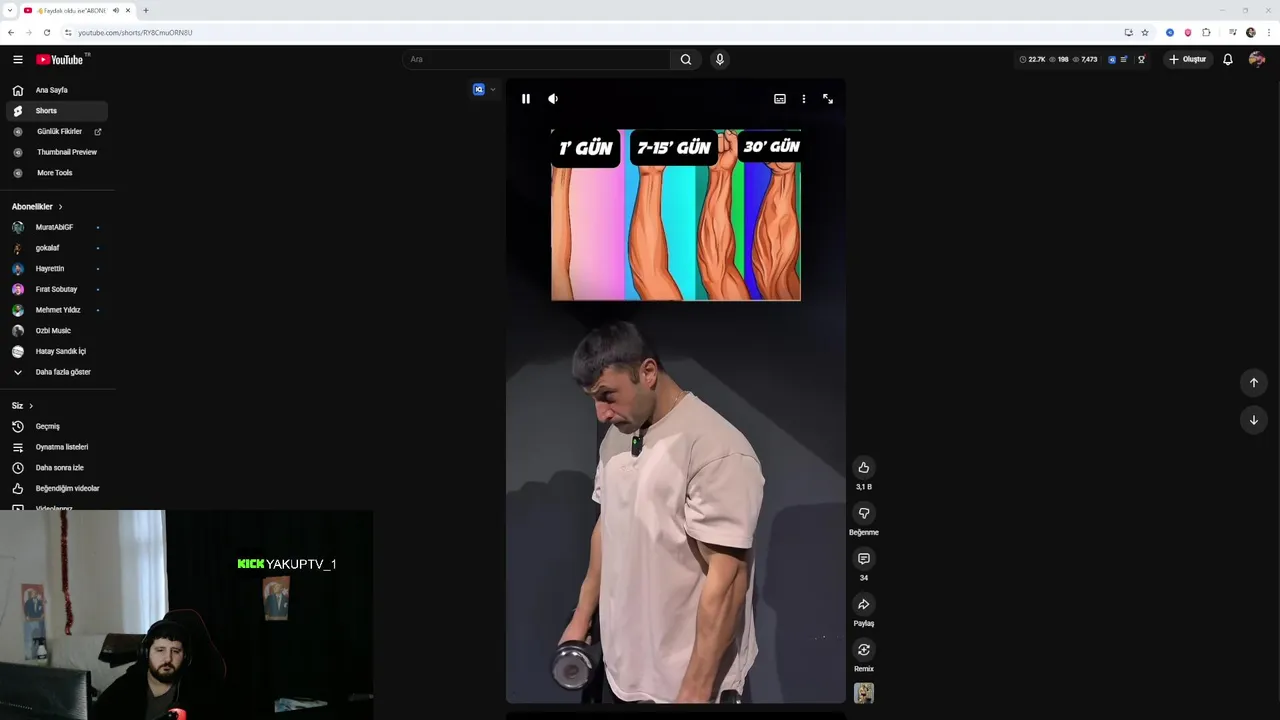Viewport: 1280px width, 720px height.
Task: Click the Oluştur create button
Action: [1188, 59]
